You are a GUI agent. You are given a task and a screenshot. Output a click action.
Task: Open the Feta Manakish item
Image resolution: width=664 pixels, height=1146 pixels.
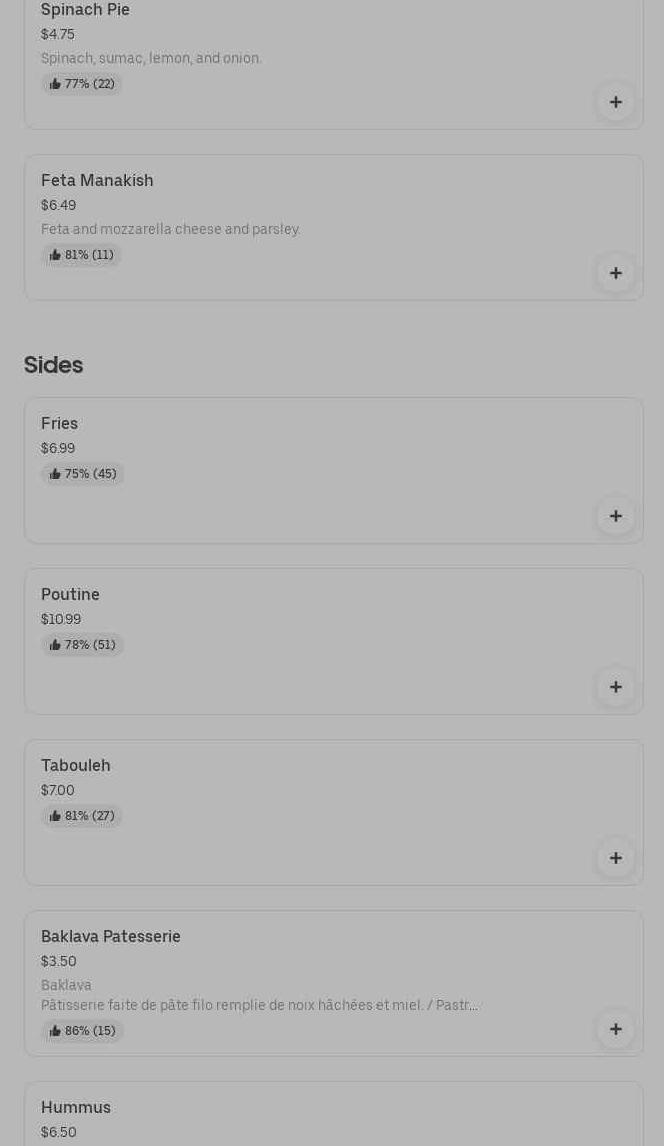pos(97,181)
